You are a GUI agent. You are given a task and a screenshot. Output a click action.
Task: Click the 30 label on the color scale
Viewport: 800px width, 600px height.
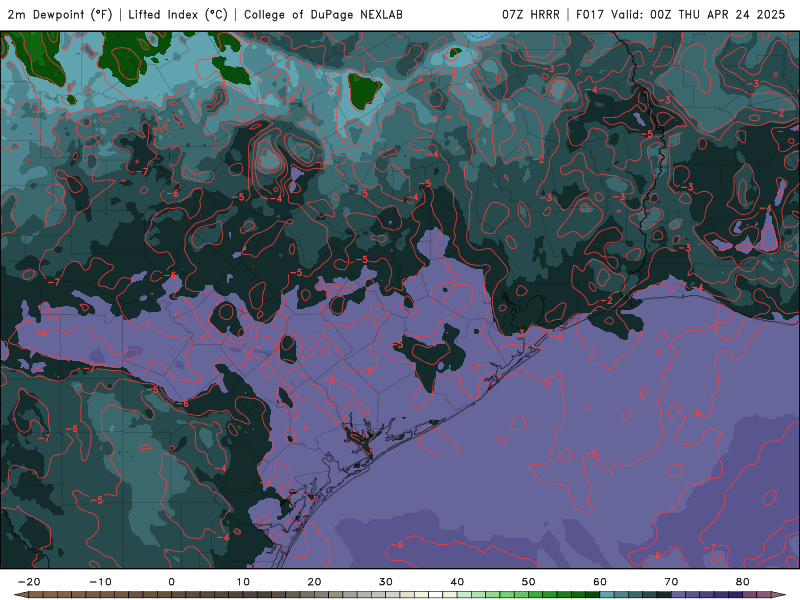click(x=386, y=582)
